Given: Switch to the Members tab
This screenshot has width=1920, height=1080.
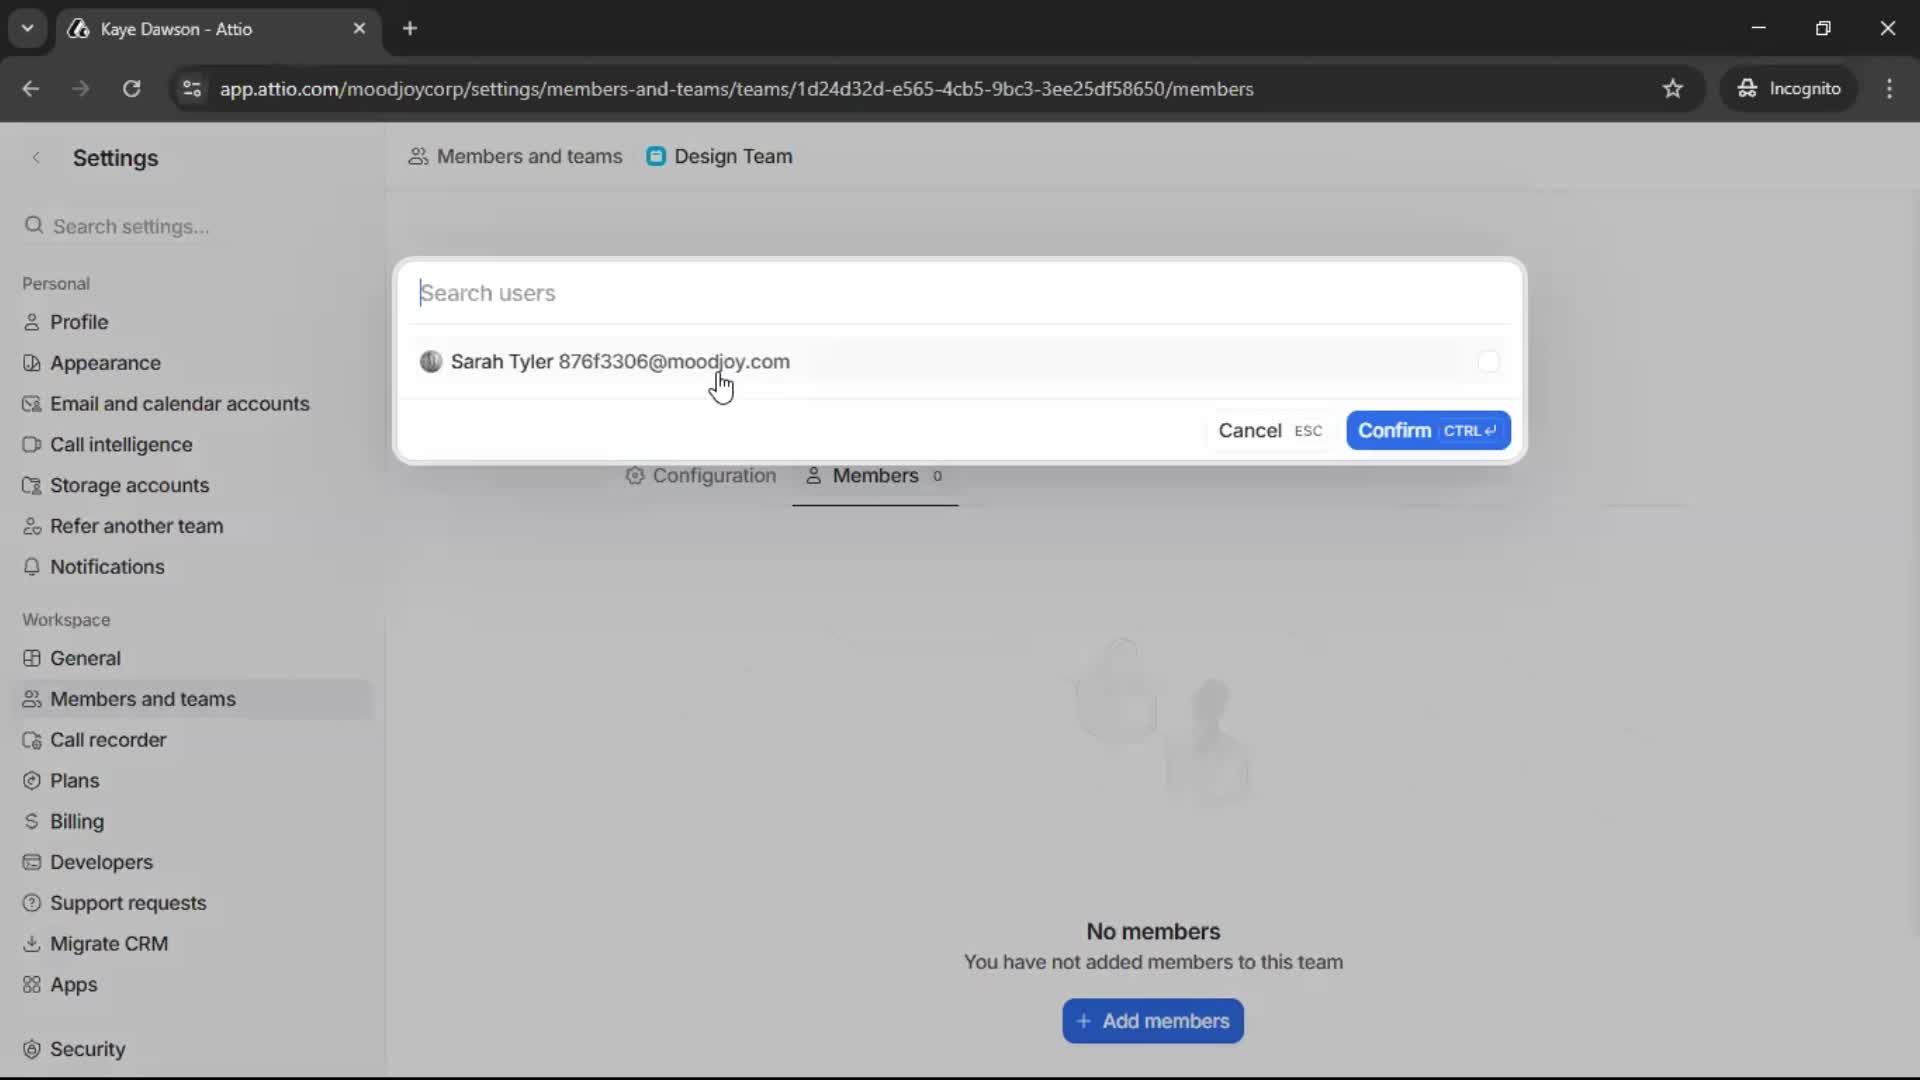Looking at the screenshot, I should 875,477.
